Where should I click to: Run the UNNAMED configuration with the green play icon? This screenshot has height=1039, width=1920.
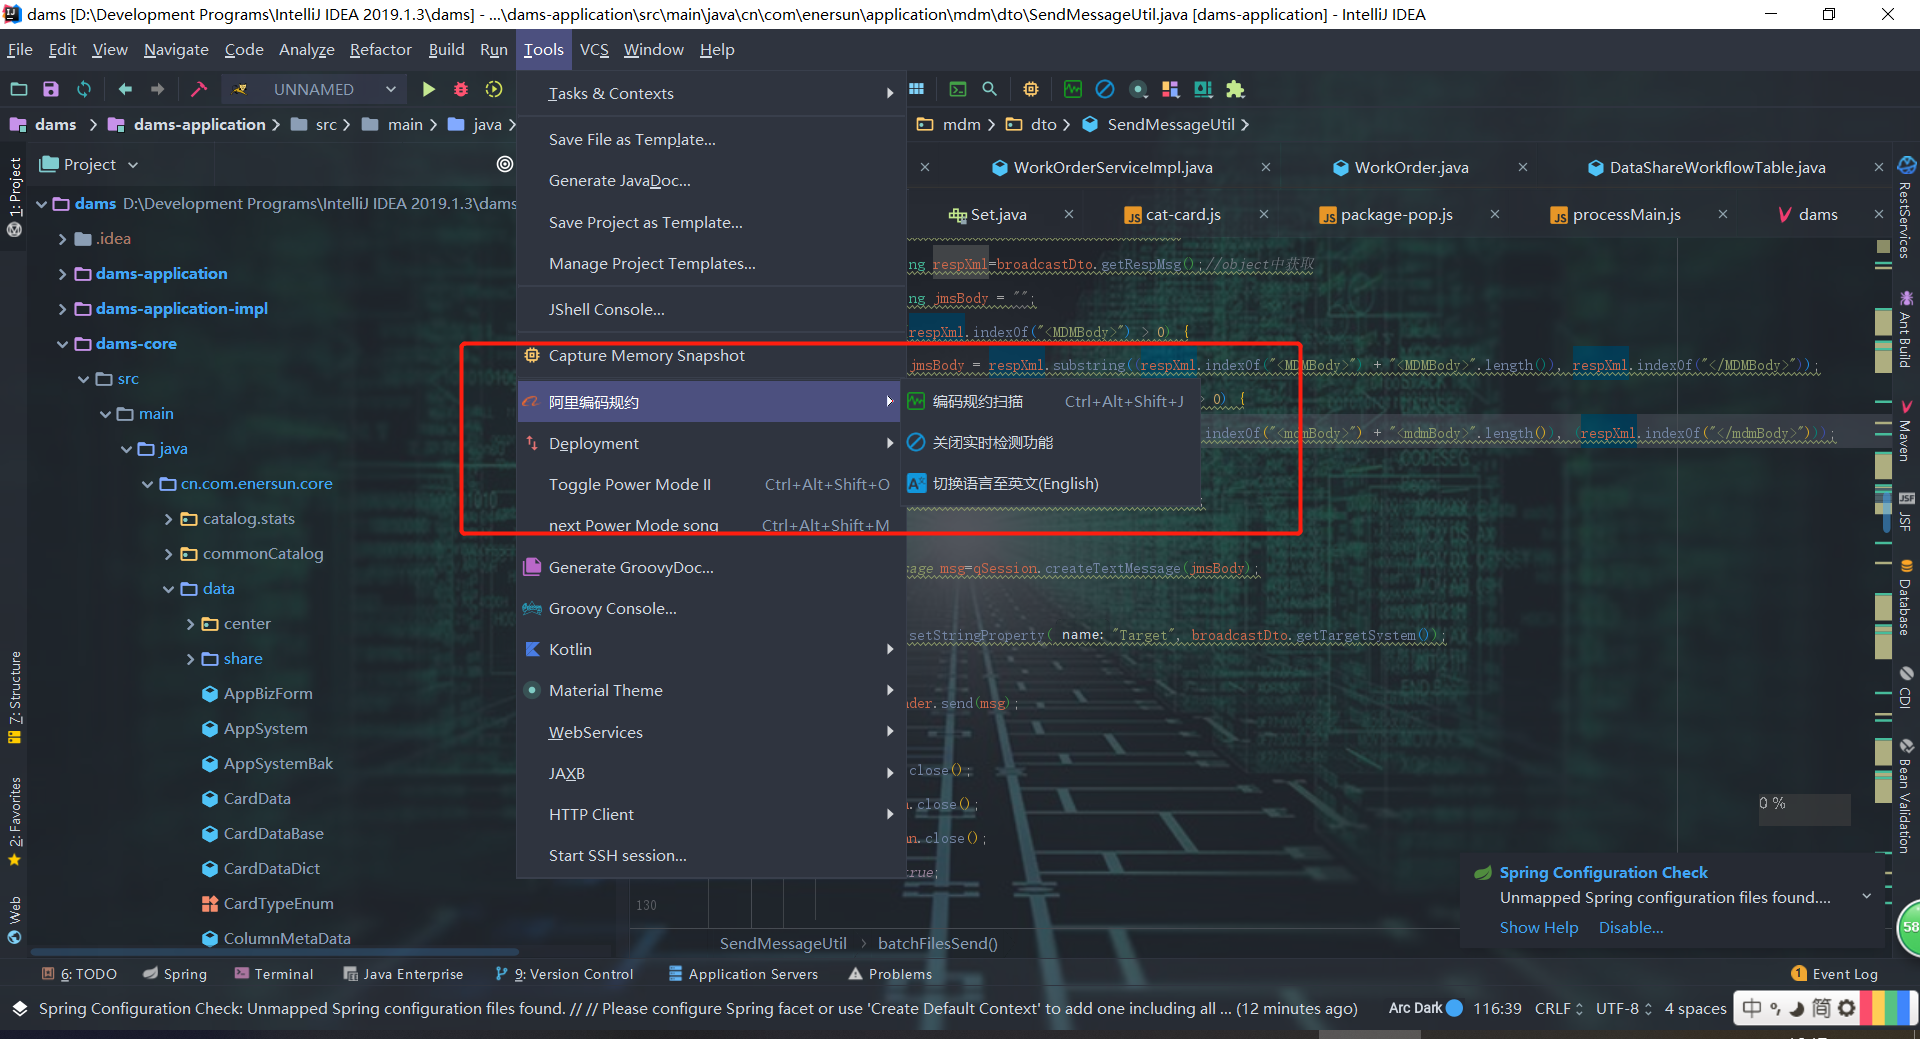tap(428, 89)
